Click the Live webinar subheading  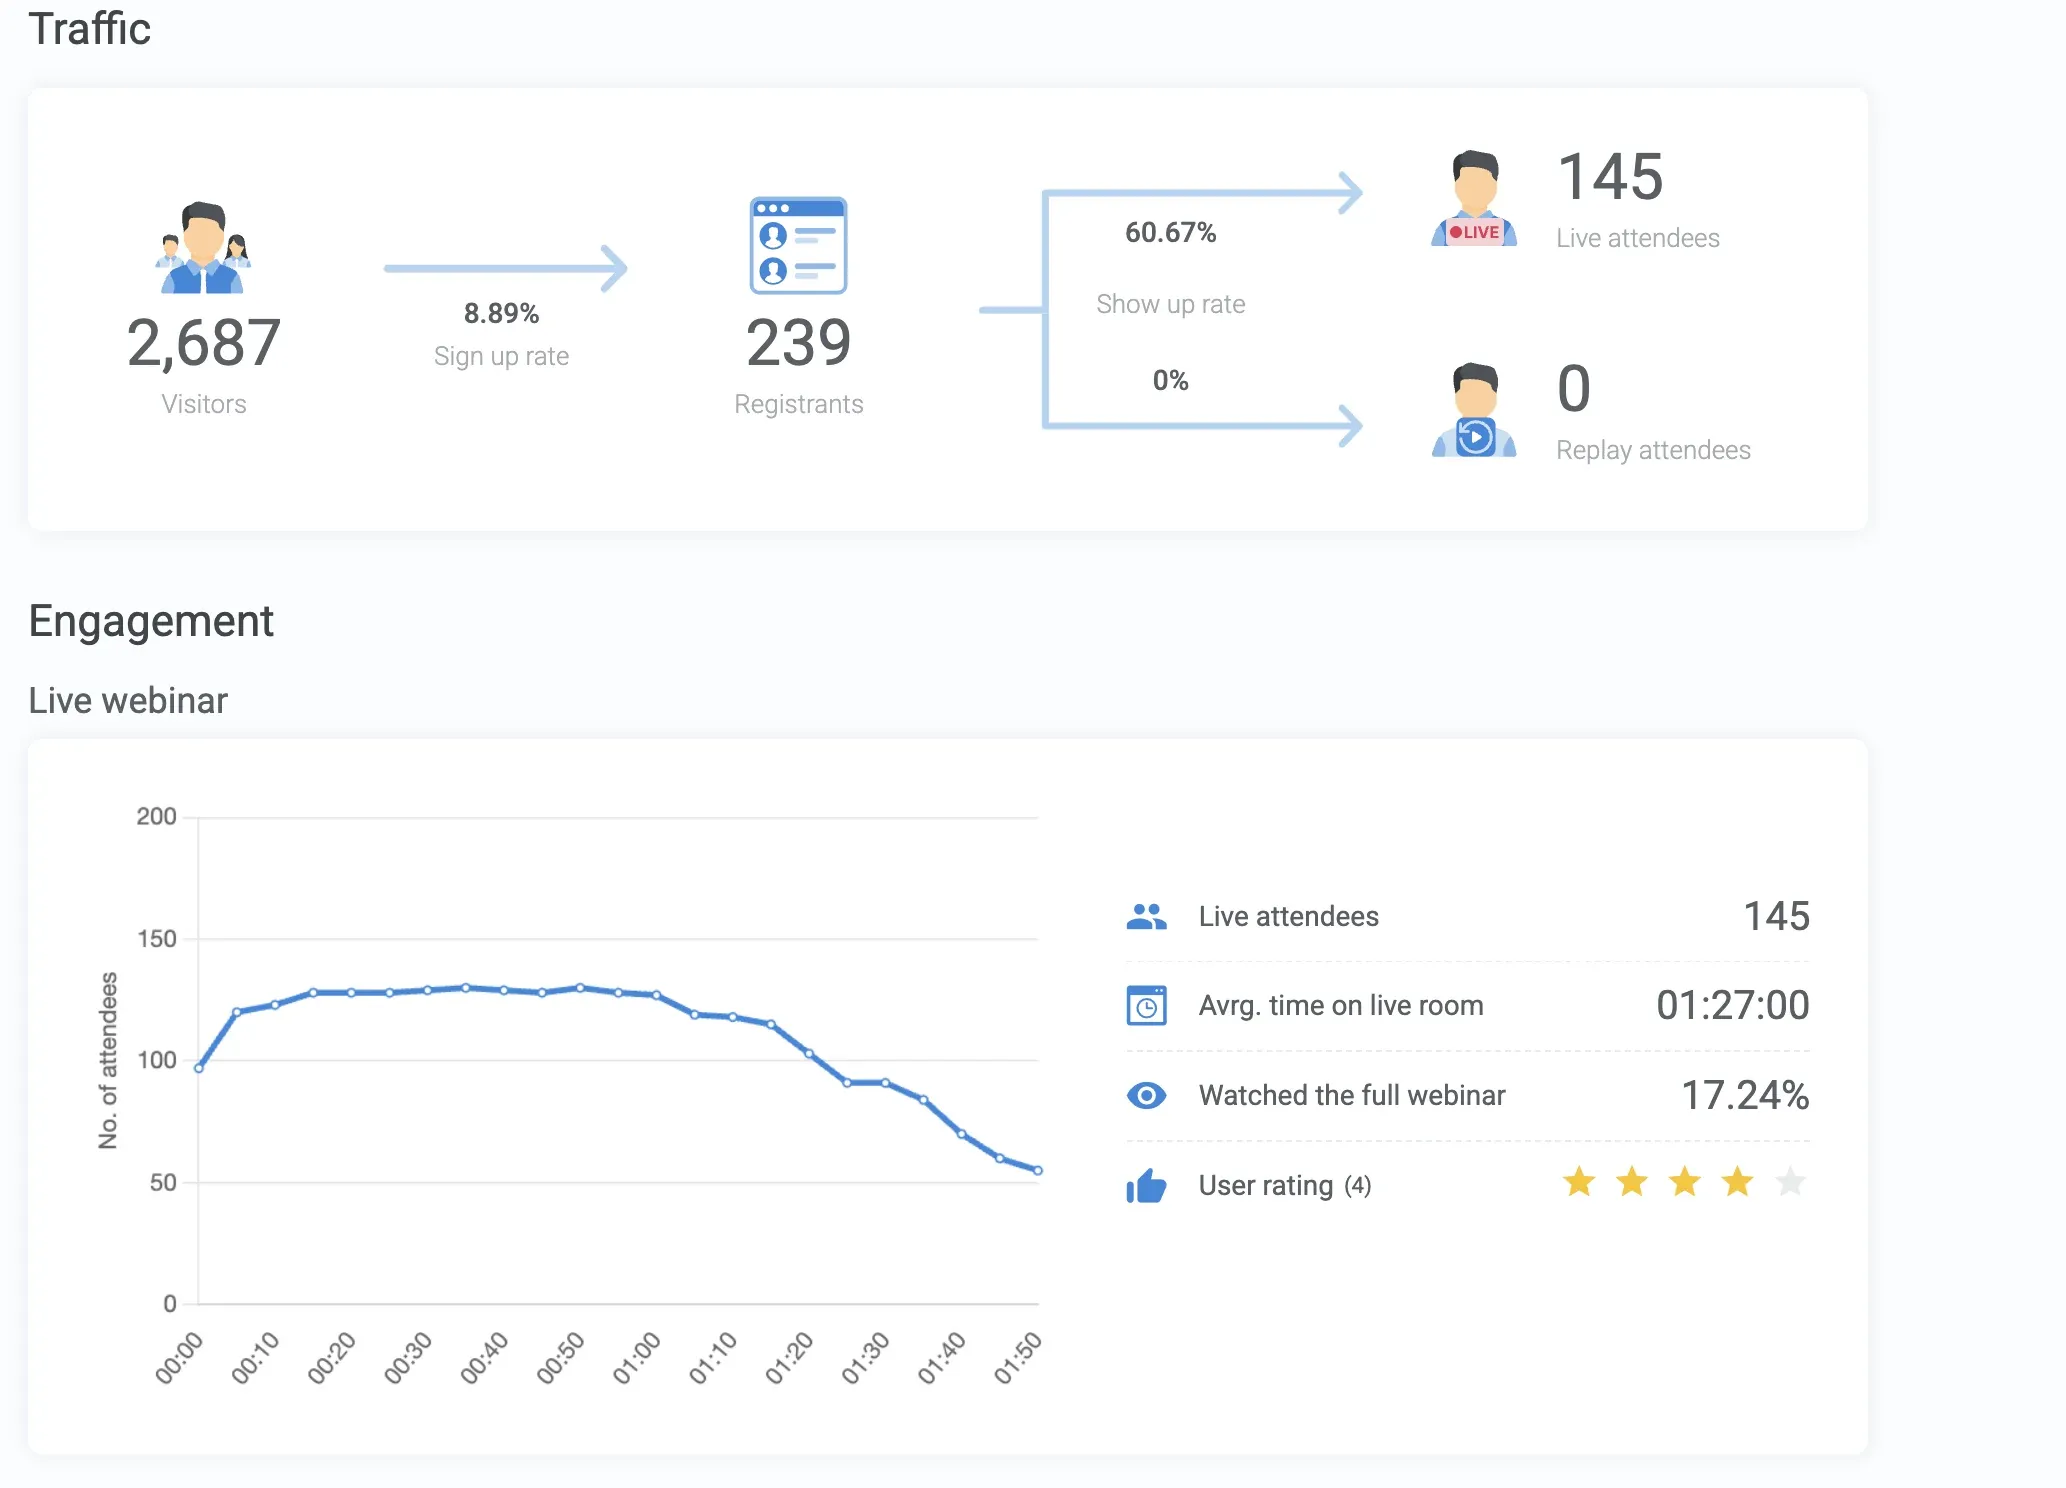tap(128, 701)
